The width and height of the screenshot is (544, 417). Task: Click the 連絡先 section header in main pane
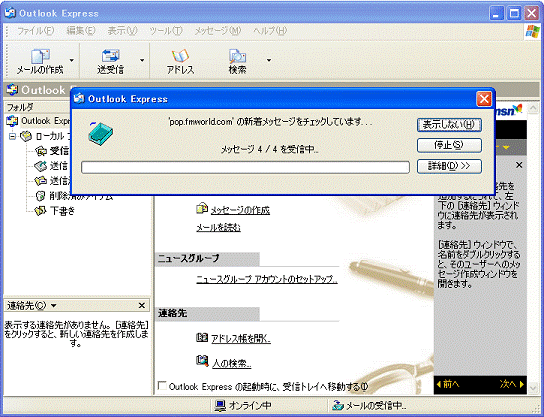click(207, 314)
